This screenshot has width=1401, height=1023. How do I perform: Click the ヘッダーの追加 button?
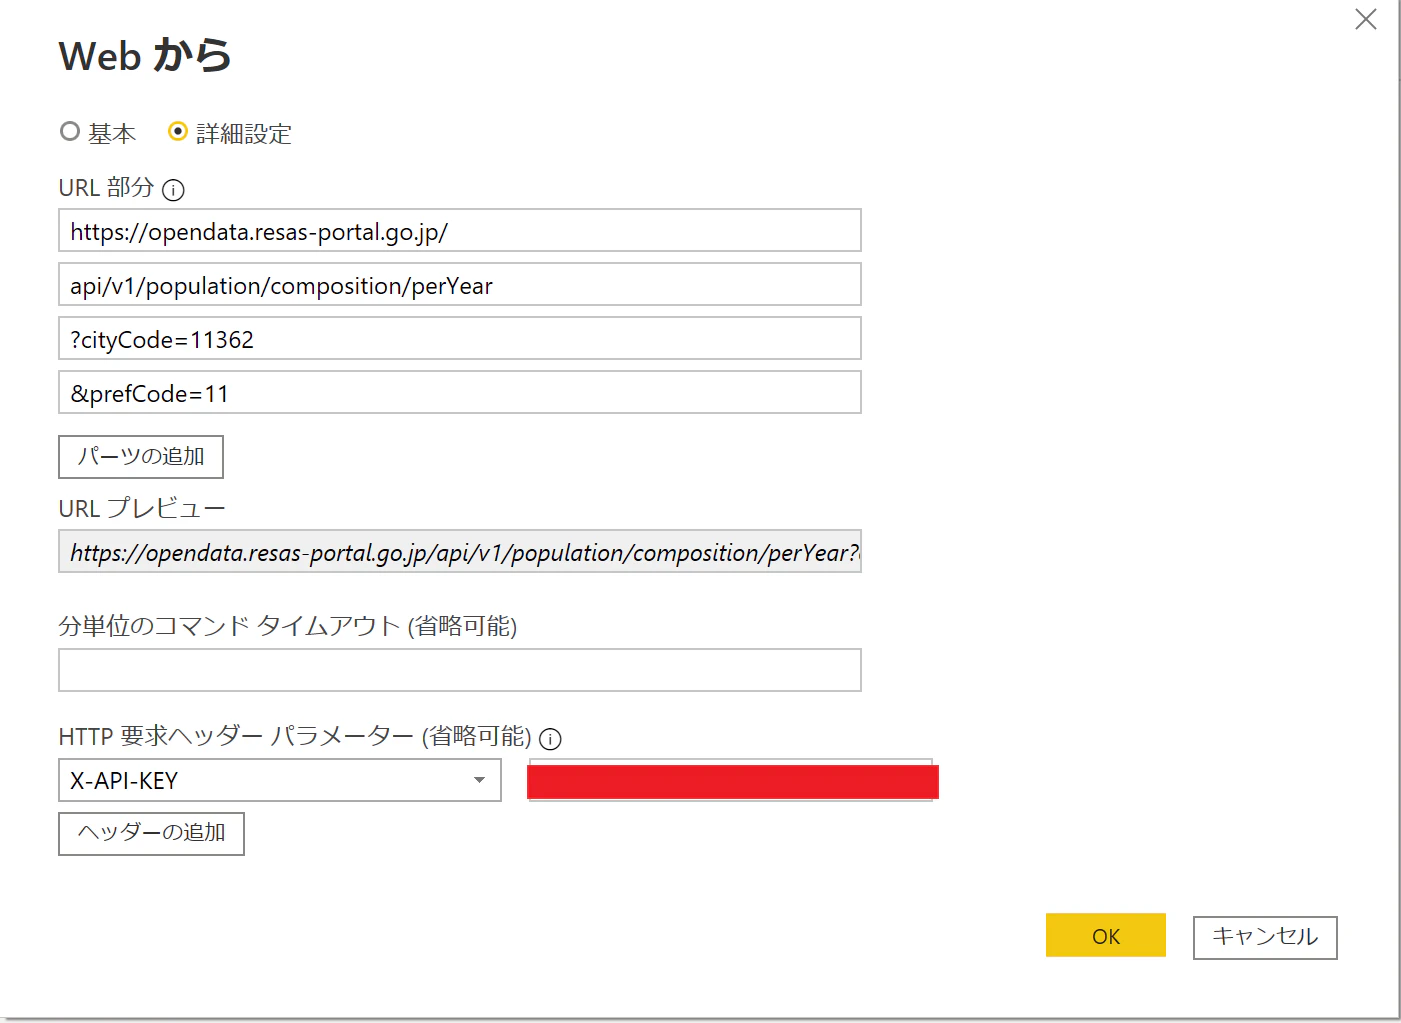tap(151, 833)
